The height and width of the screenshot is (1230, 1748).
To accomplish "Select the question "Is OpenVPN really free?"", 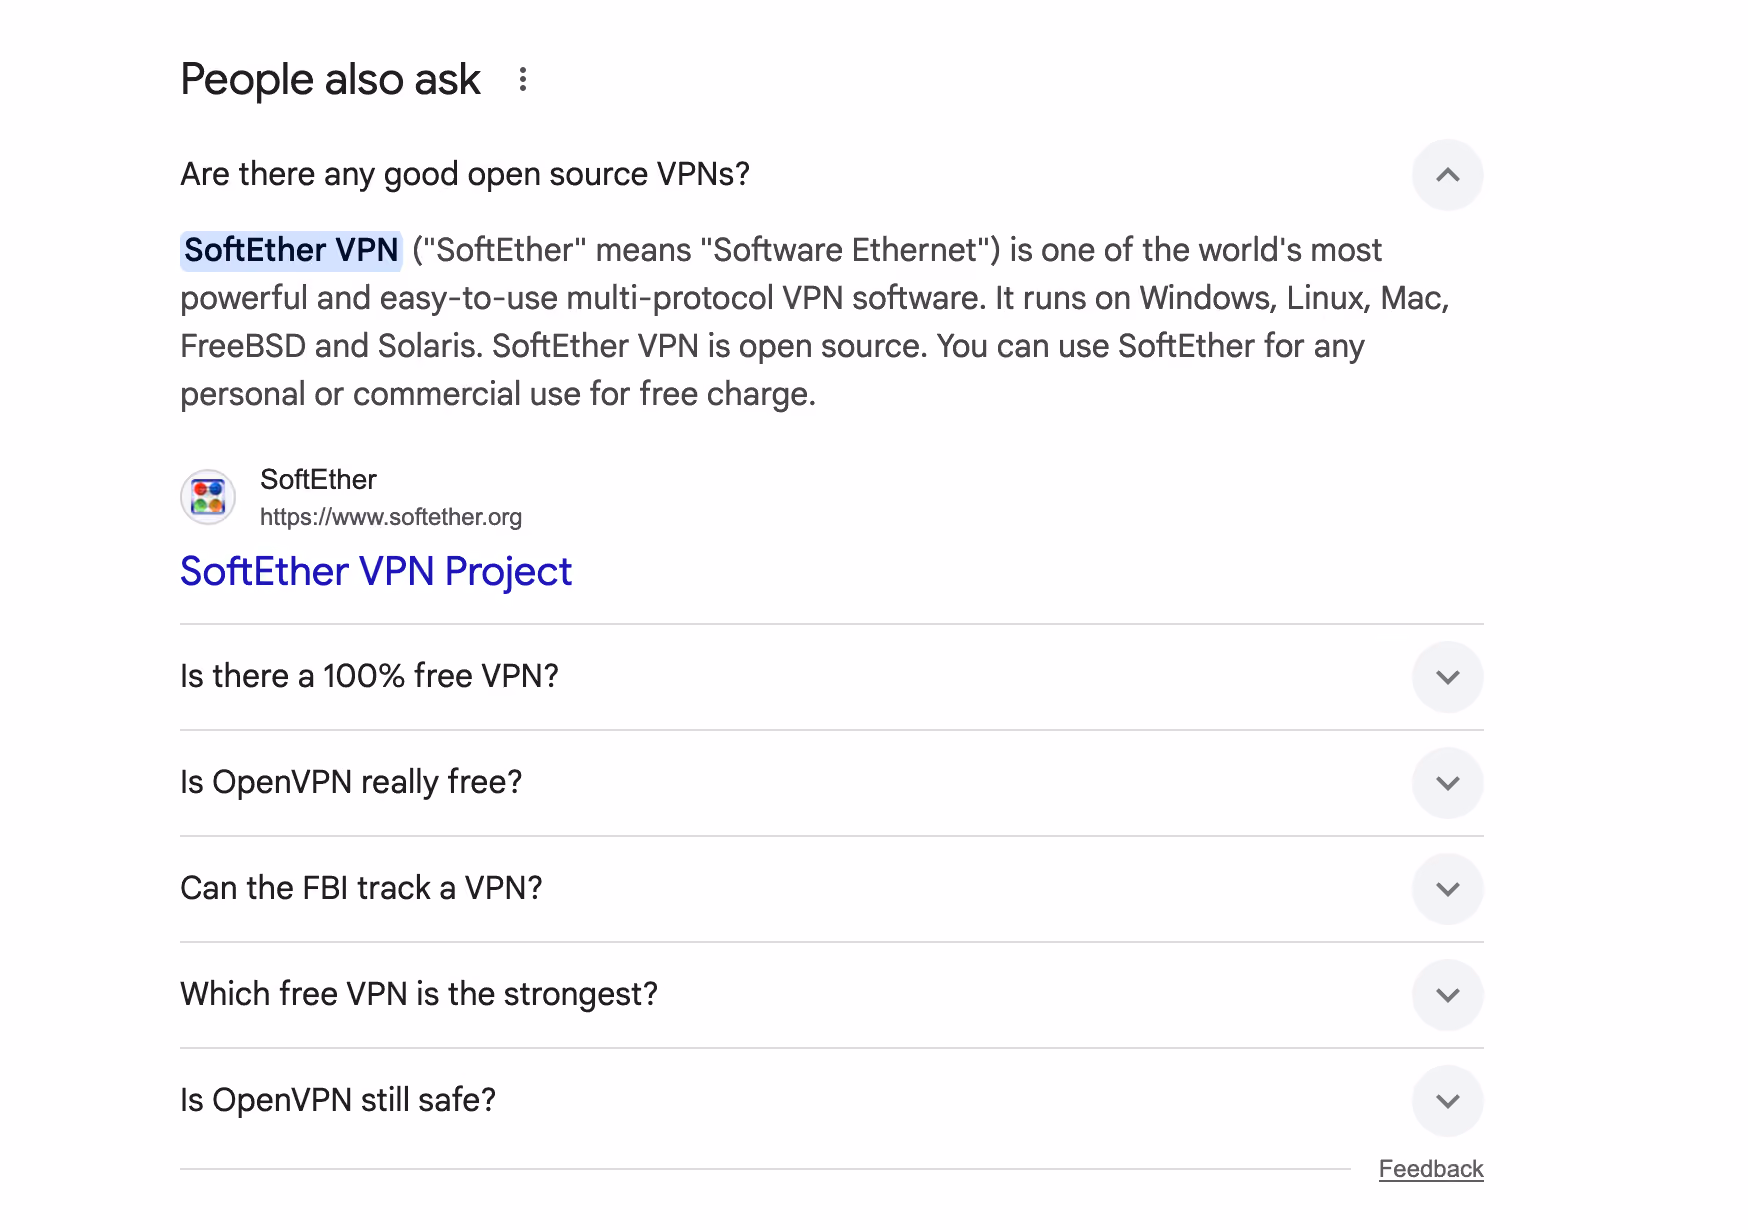I will [351, 782].
